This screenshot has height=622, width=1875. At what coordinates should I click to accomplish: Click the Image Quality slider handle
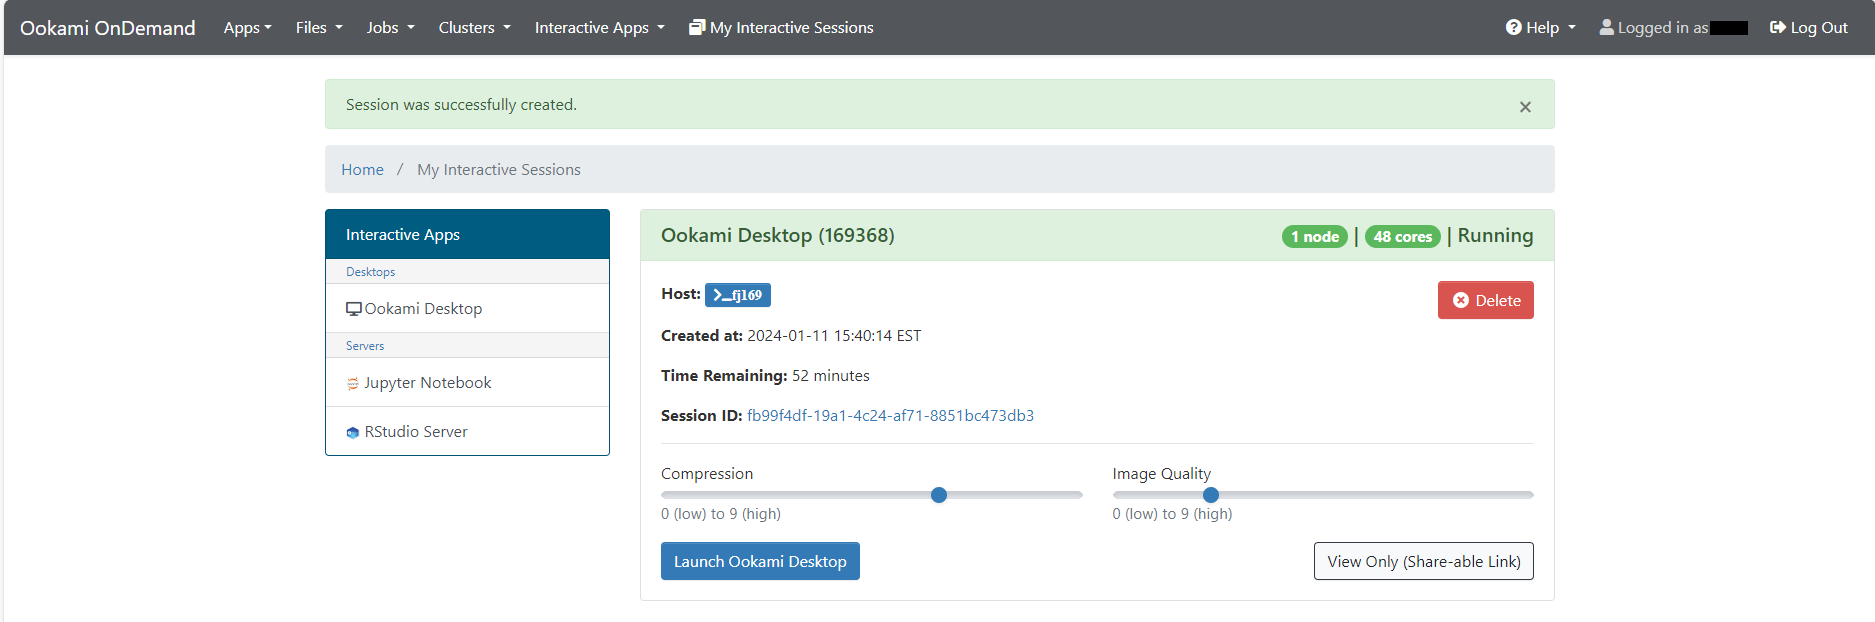1210,495
